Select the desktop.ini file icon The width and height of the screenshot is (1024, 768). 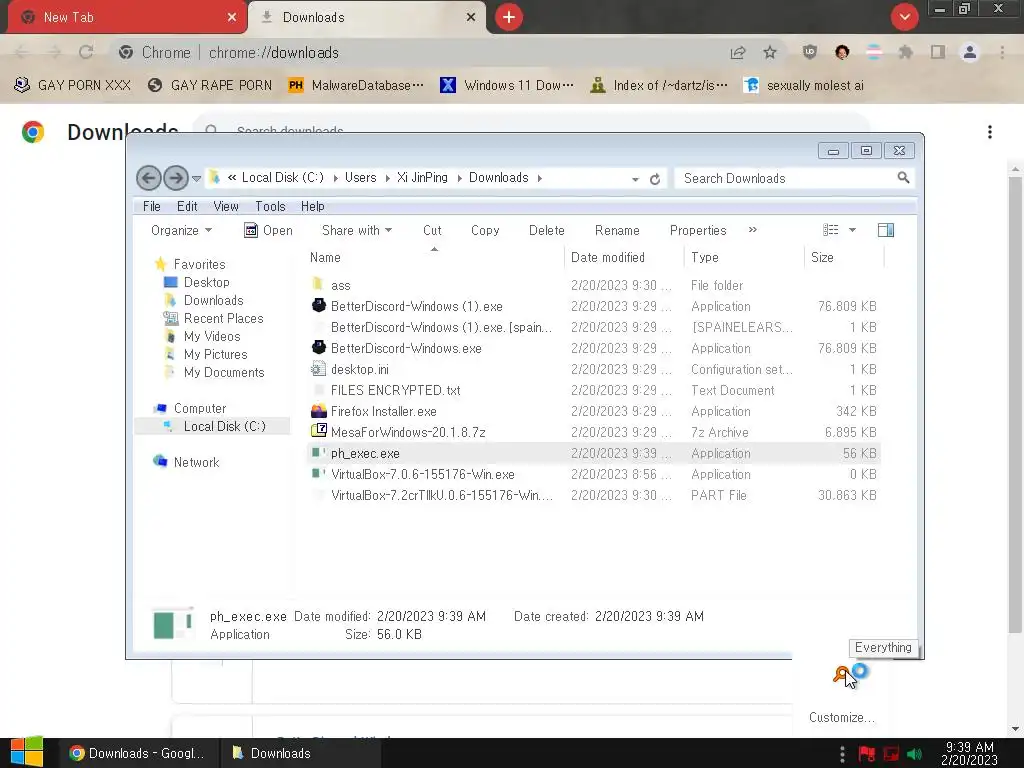point(318,369)
